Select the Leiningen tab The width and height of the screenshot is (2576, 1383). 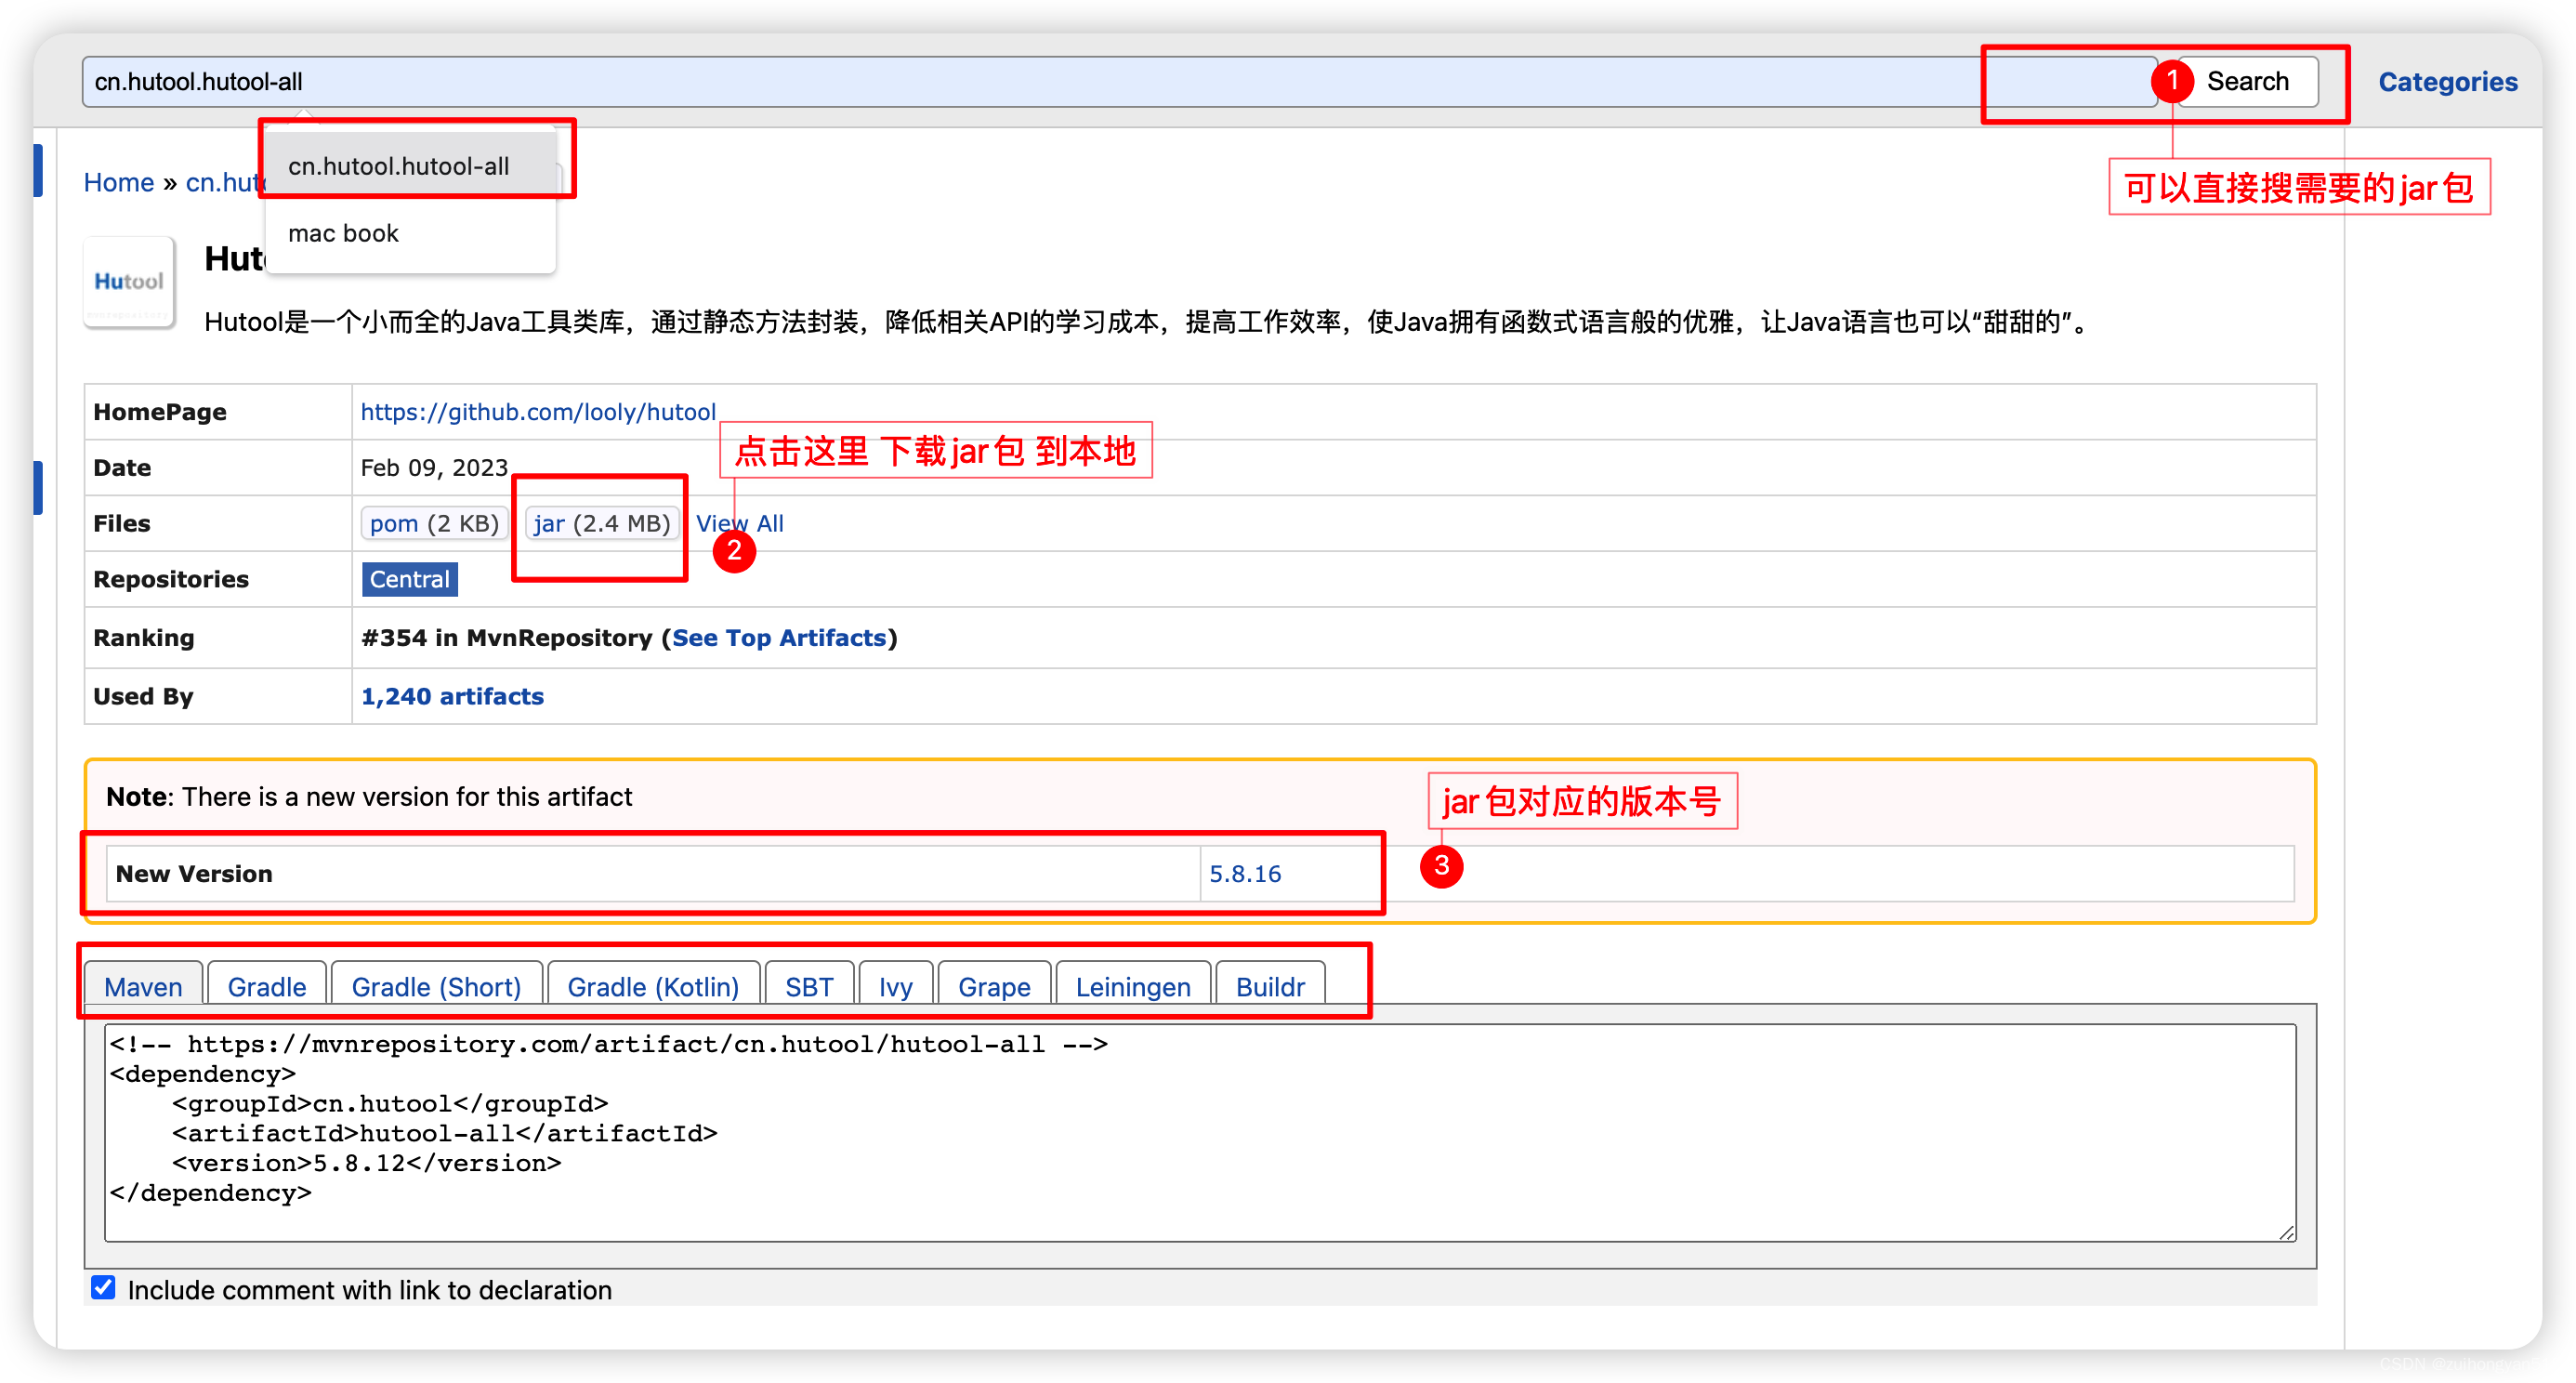[x=1133, y=986]
